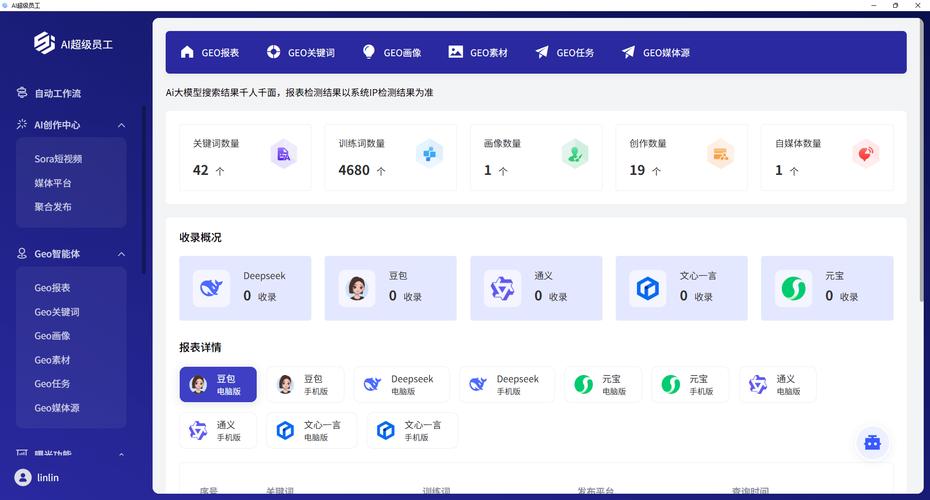The height and width of the screenshot is (500, 930).
Task: Click the home icon of GEO报表 tab
Action: (x=187, y=52)
